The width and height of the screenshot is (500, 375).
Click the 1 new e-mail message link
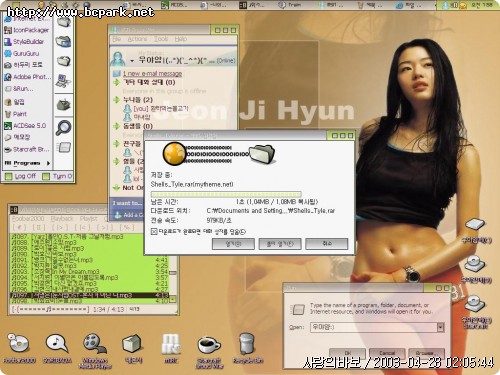(153, 73)
